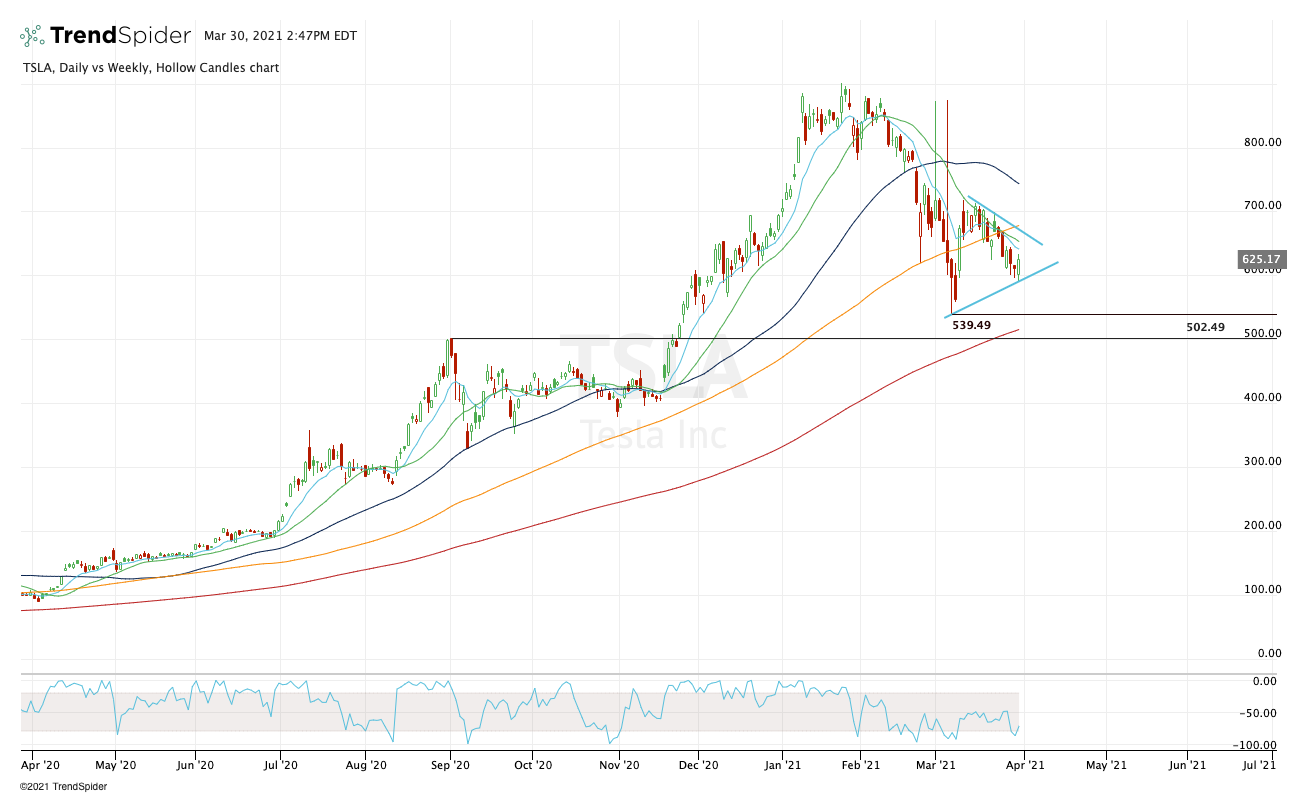This screenshot has width=1307, height=796.
Task: Click the Oct '20 date axis label
Action: pyautogui.click(x=533, y=766)
